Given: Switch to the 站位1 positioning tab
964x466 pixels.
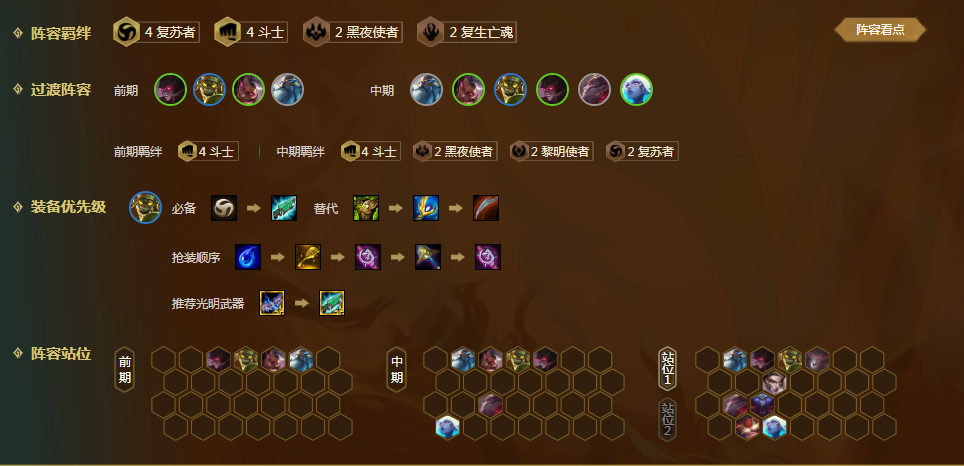Looking at the screenshot, I should (668, 369).
